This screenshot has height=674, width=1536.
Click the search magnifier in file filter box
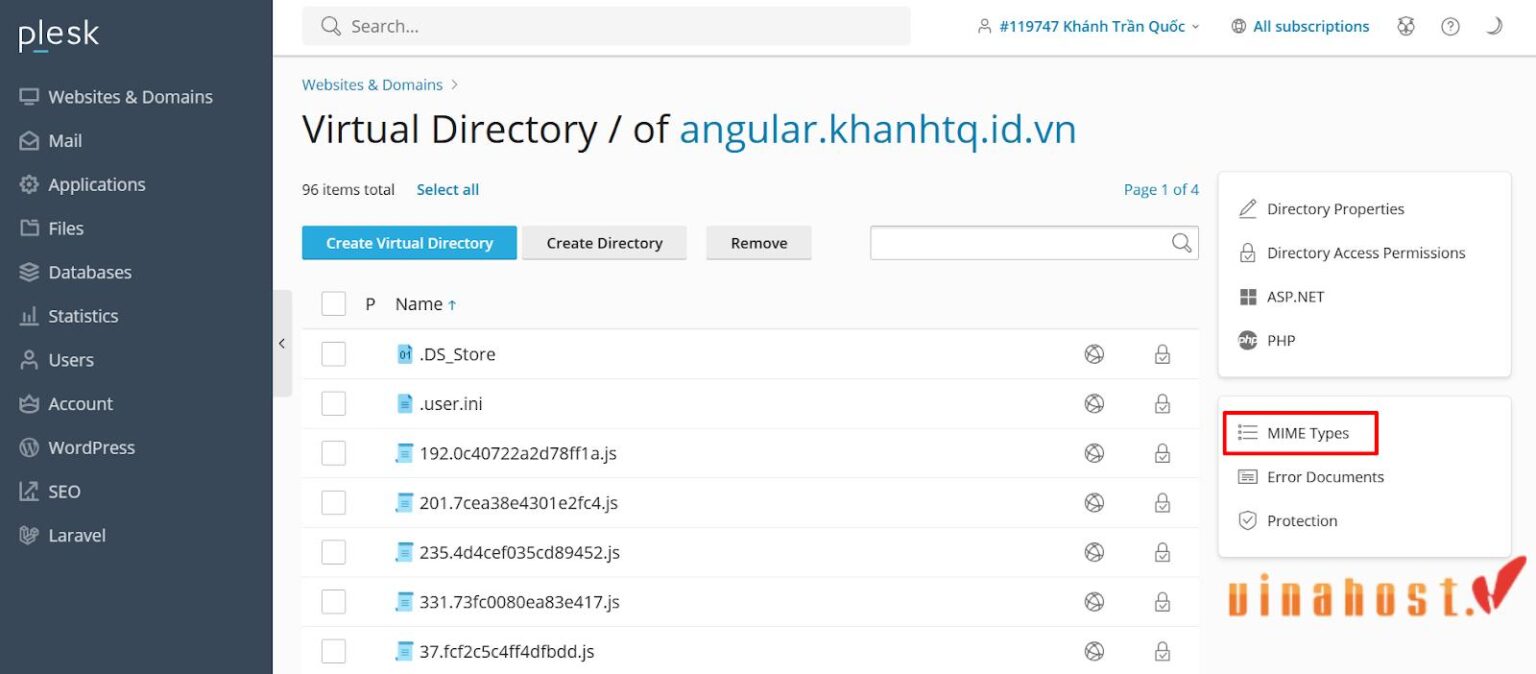(1181, 243)
